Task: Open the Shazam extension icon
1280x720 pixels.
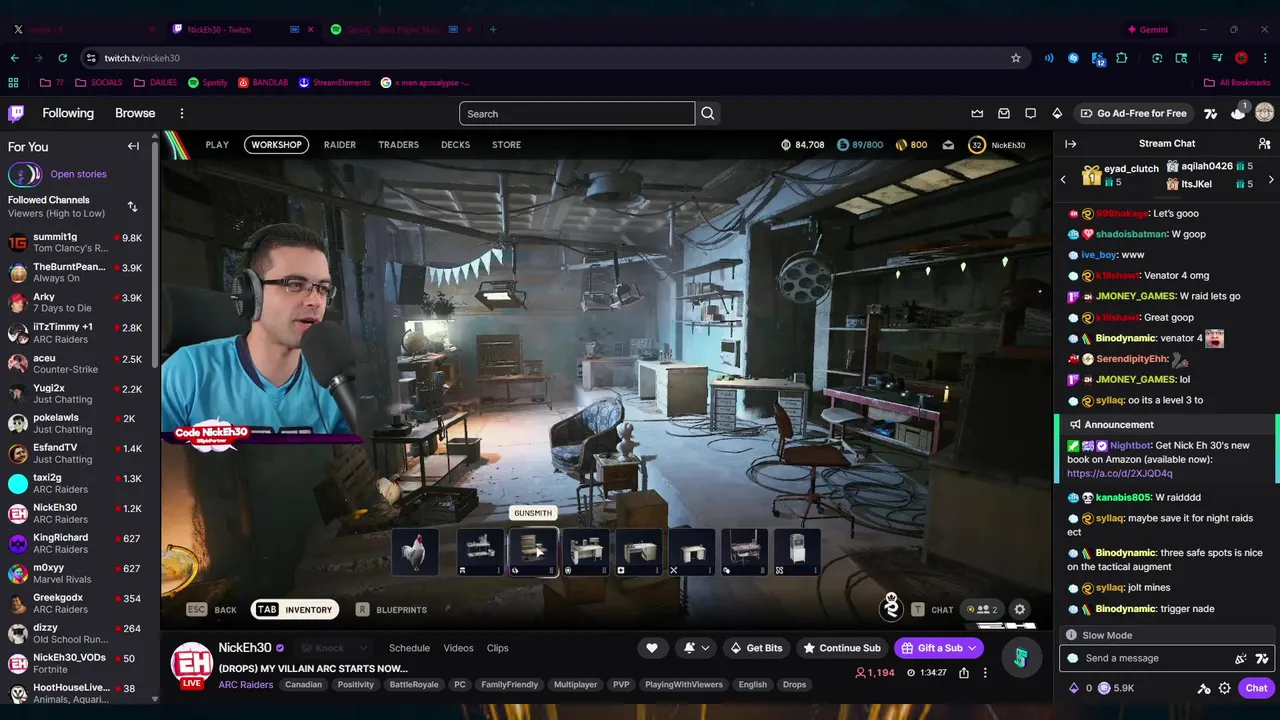Action: click(x=1073, y=58)
